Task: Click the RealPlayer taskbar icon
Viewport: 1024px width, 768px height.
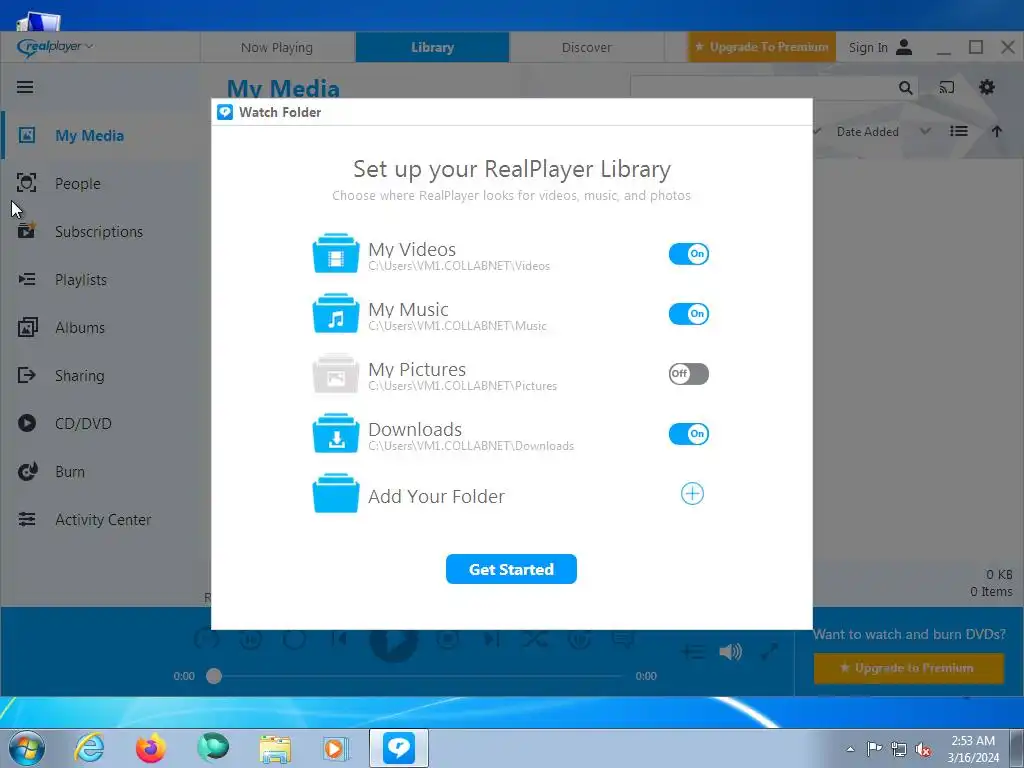Action: pos(399,748)
